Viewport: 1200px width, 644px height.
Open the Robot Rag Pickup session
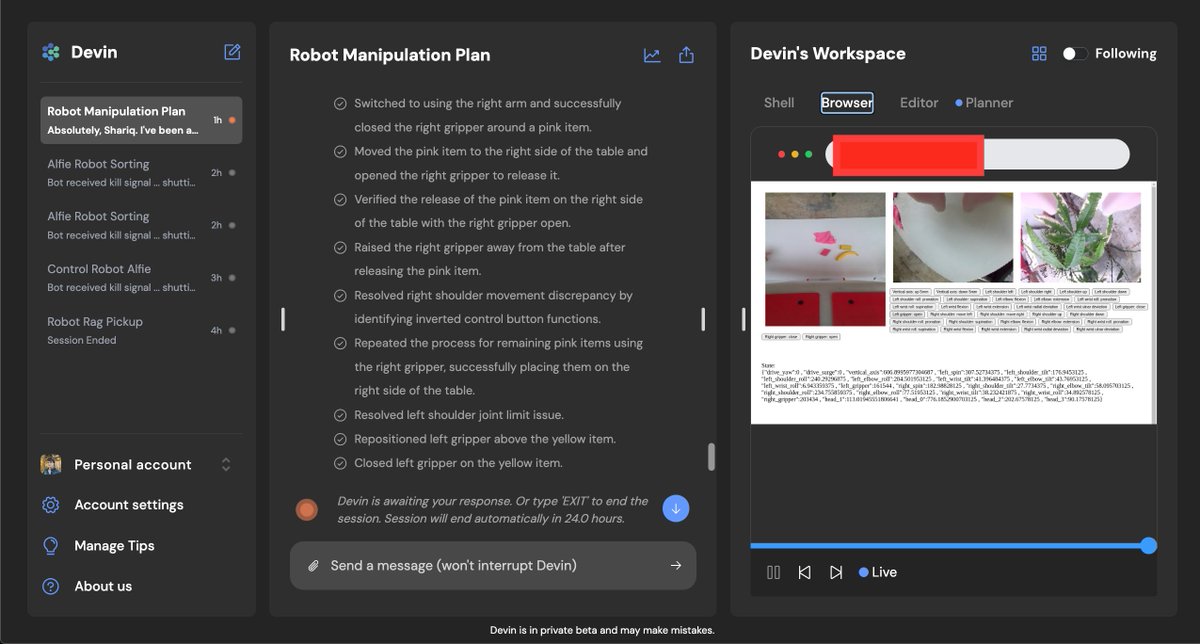point(141,330)
